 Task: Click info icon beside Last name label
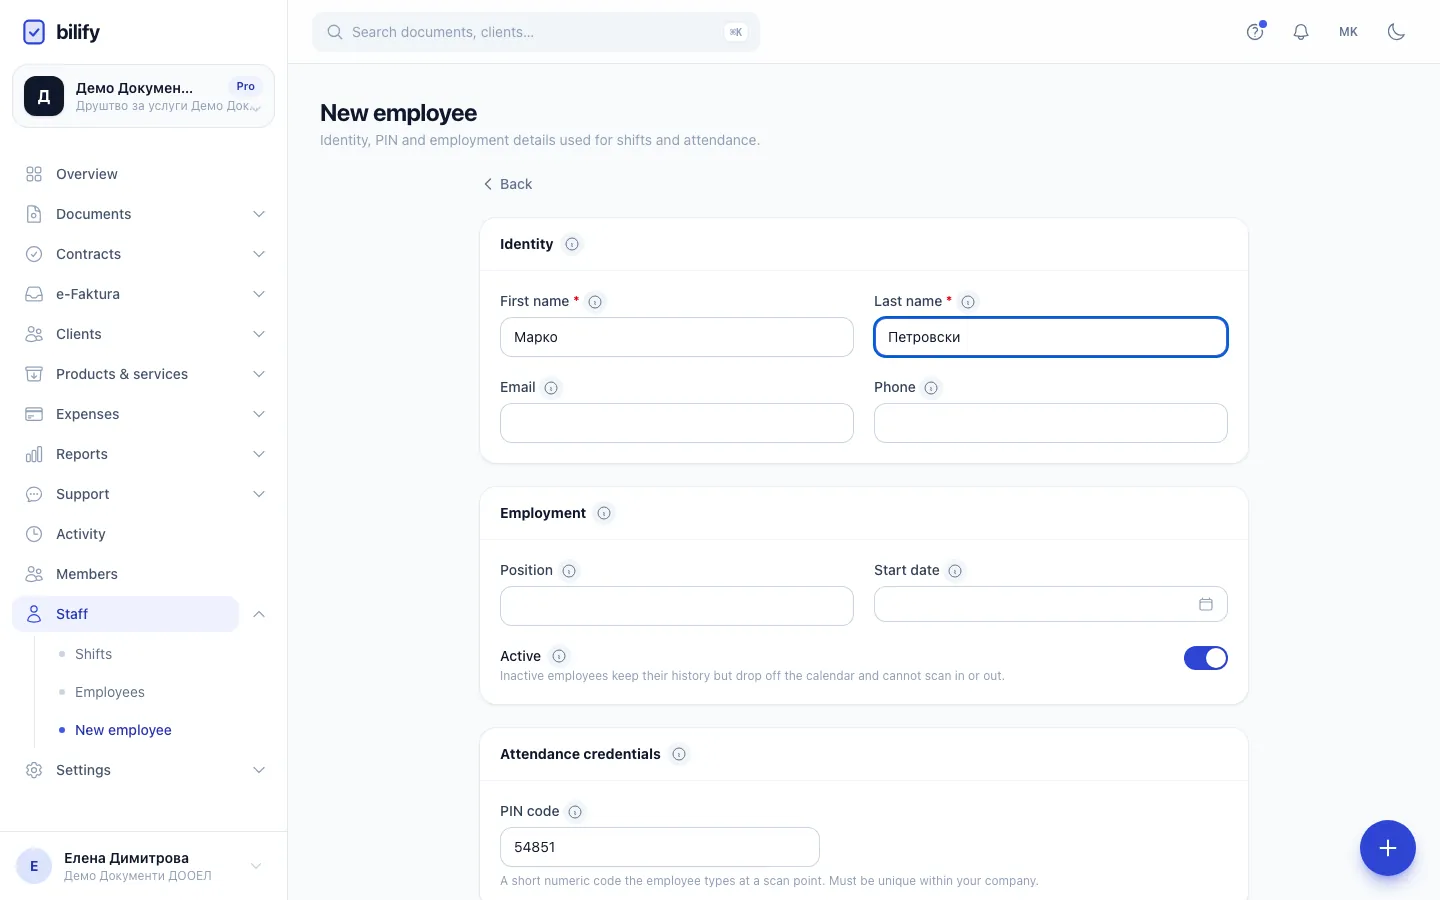tap(968, 302)
